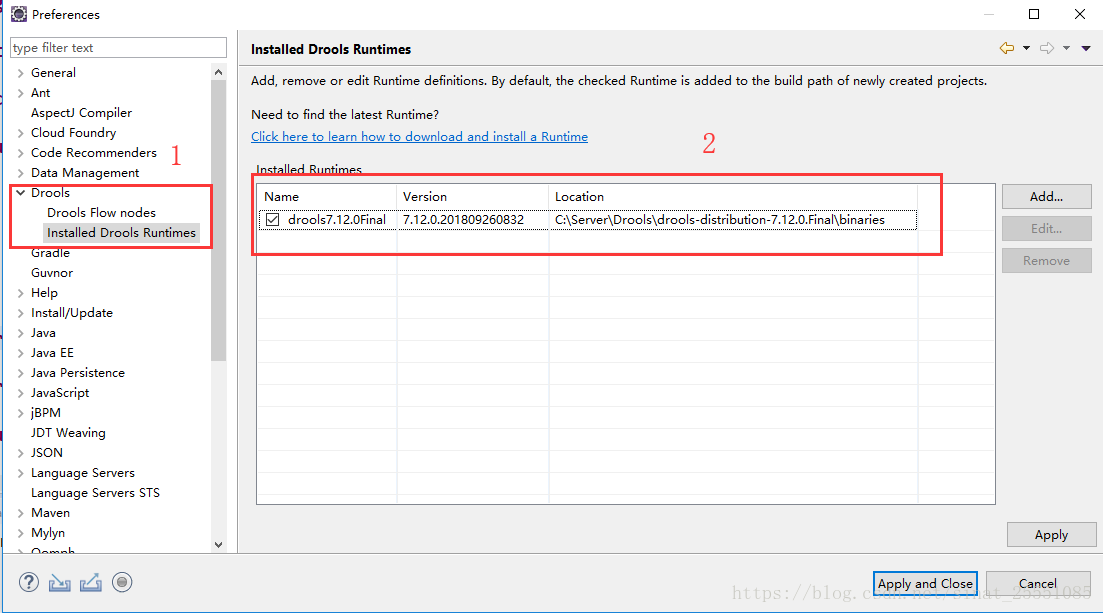The width and height of the screenshot is (1103, 613).
Task: Expand the Install/Update node
Action: 20,313
